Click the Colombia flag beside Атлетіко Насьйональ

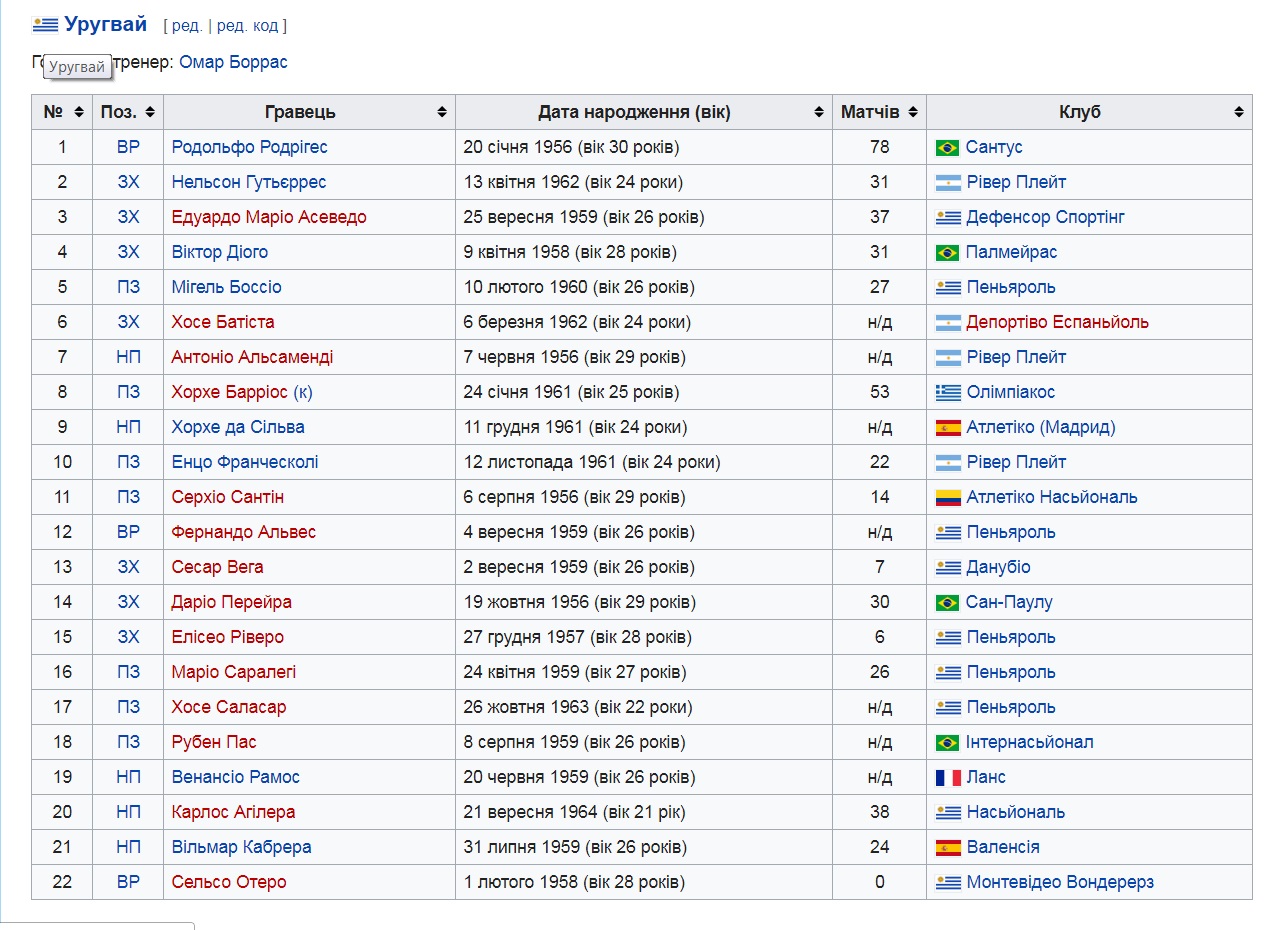tap(947, 498)
